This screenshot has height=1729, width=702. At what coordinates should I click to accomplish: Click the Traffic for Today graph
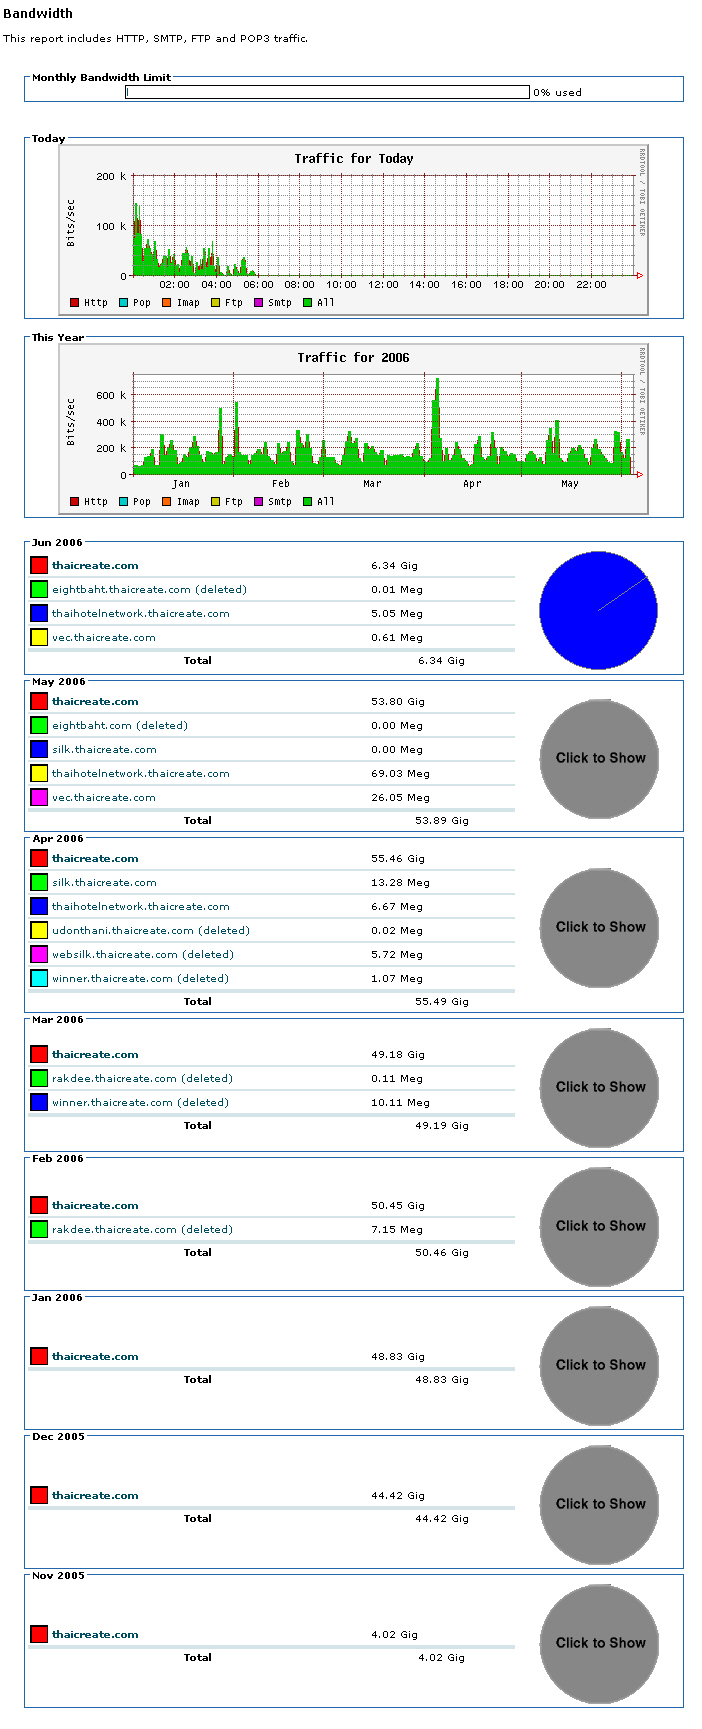pos(353,230)
